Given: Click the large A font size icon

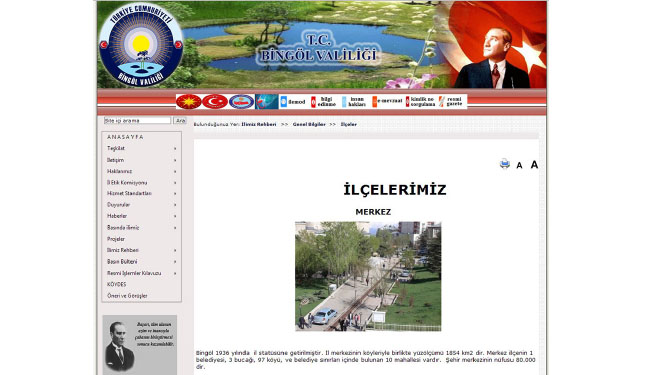Looking at the screenshot, I should click(534, 165).
